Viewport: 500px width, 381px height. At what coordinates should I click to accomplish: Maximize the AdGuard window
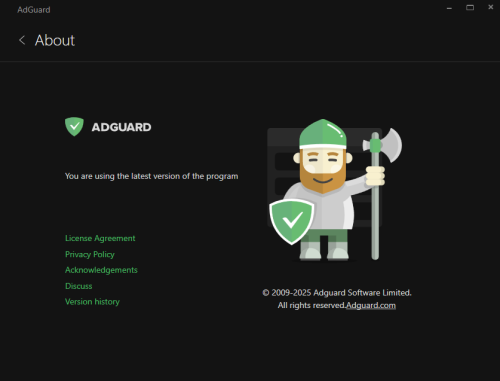pyautogui.click(x=470, y=7)
